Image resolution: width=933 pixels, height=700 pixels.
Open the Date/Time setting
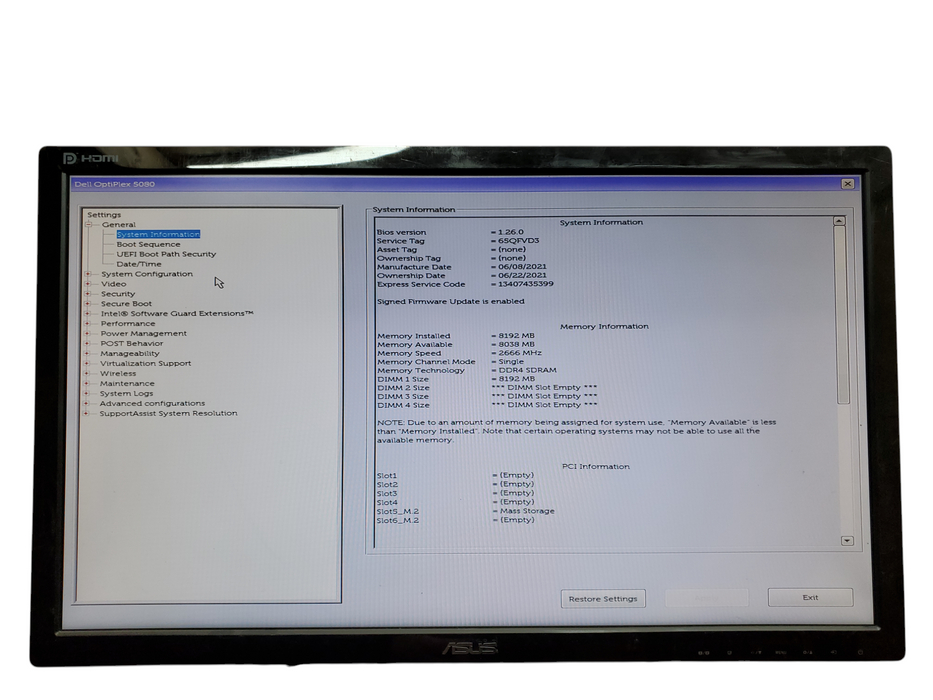(x=139, y=264)
